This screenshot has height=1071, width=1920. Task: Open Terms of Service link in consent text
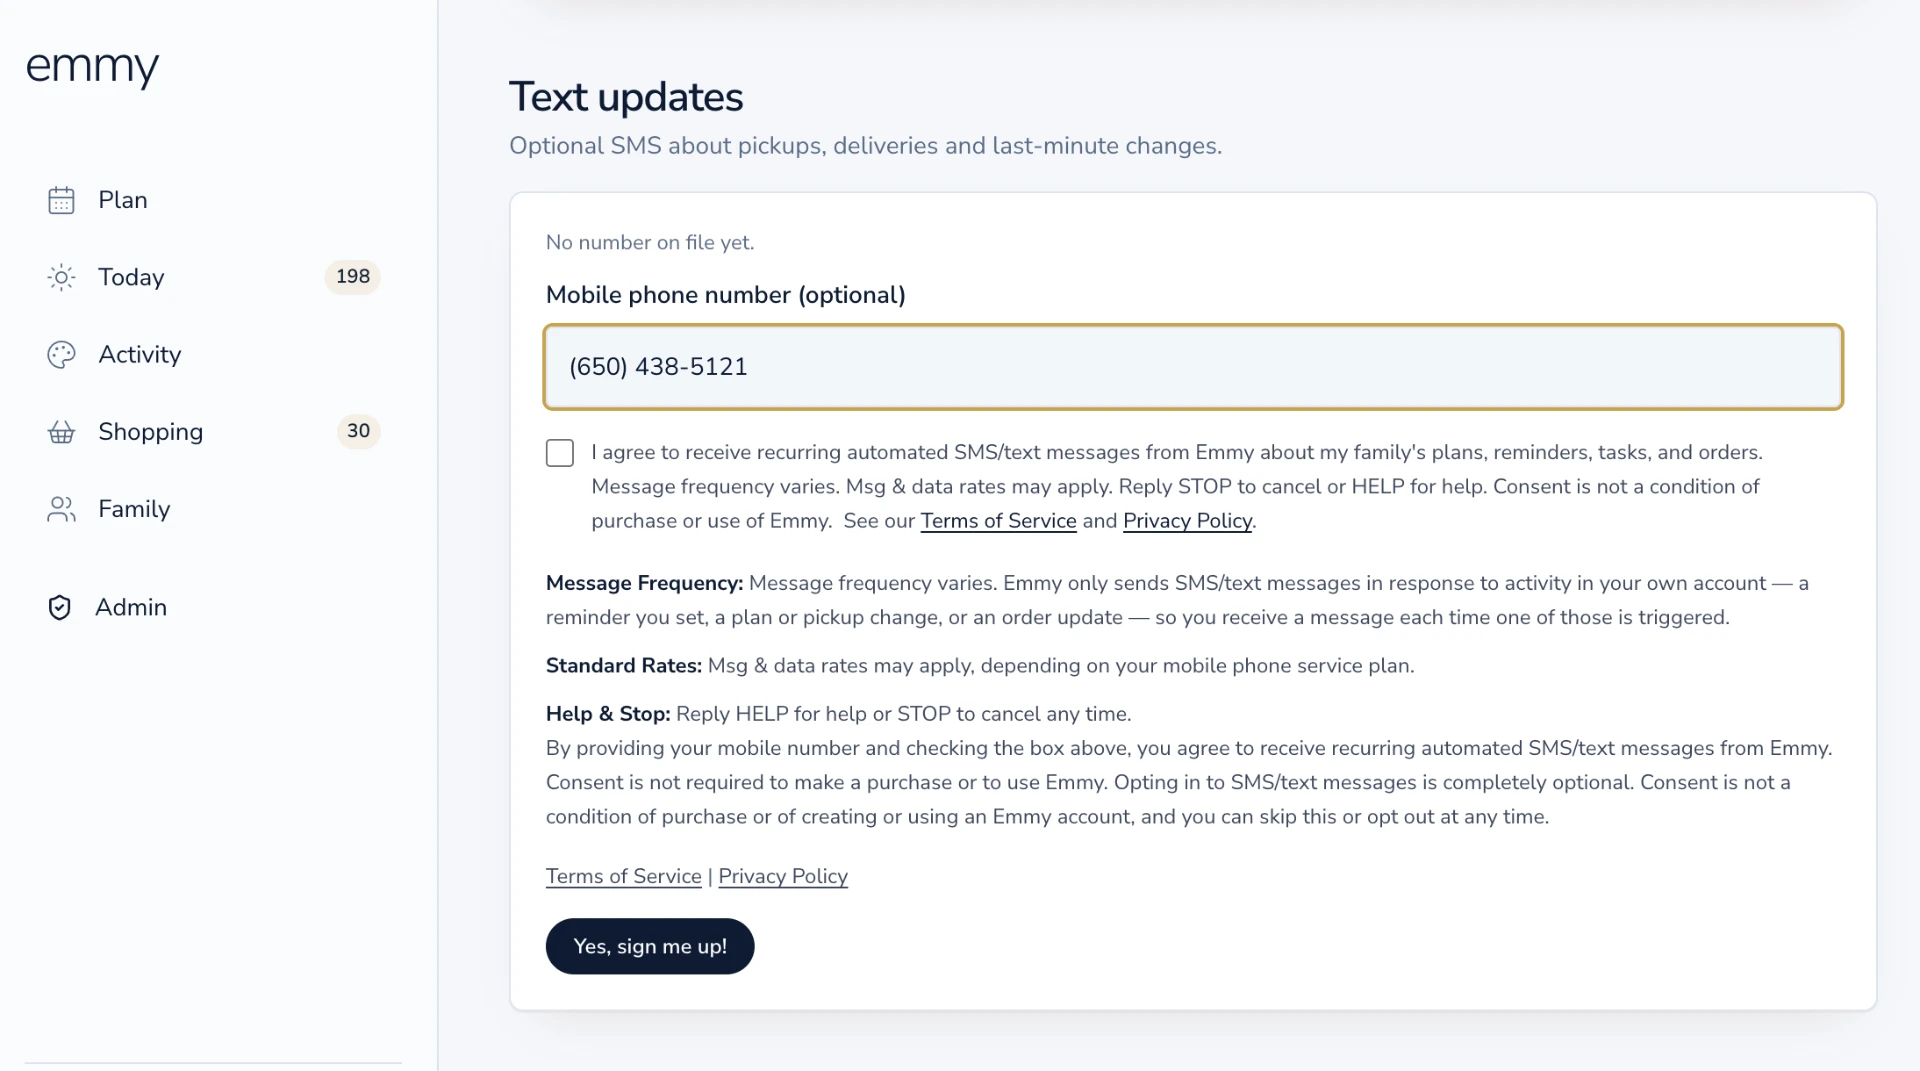pyautogui.click(x=998, y=521)
